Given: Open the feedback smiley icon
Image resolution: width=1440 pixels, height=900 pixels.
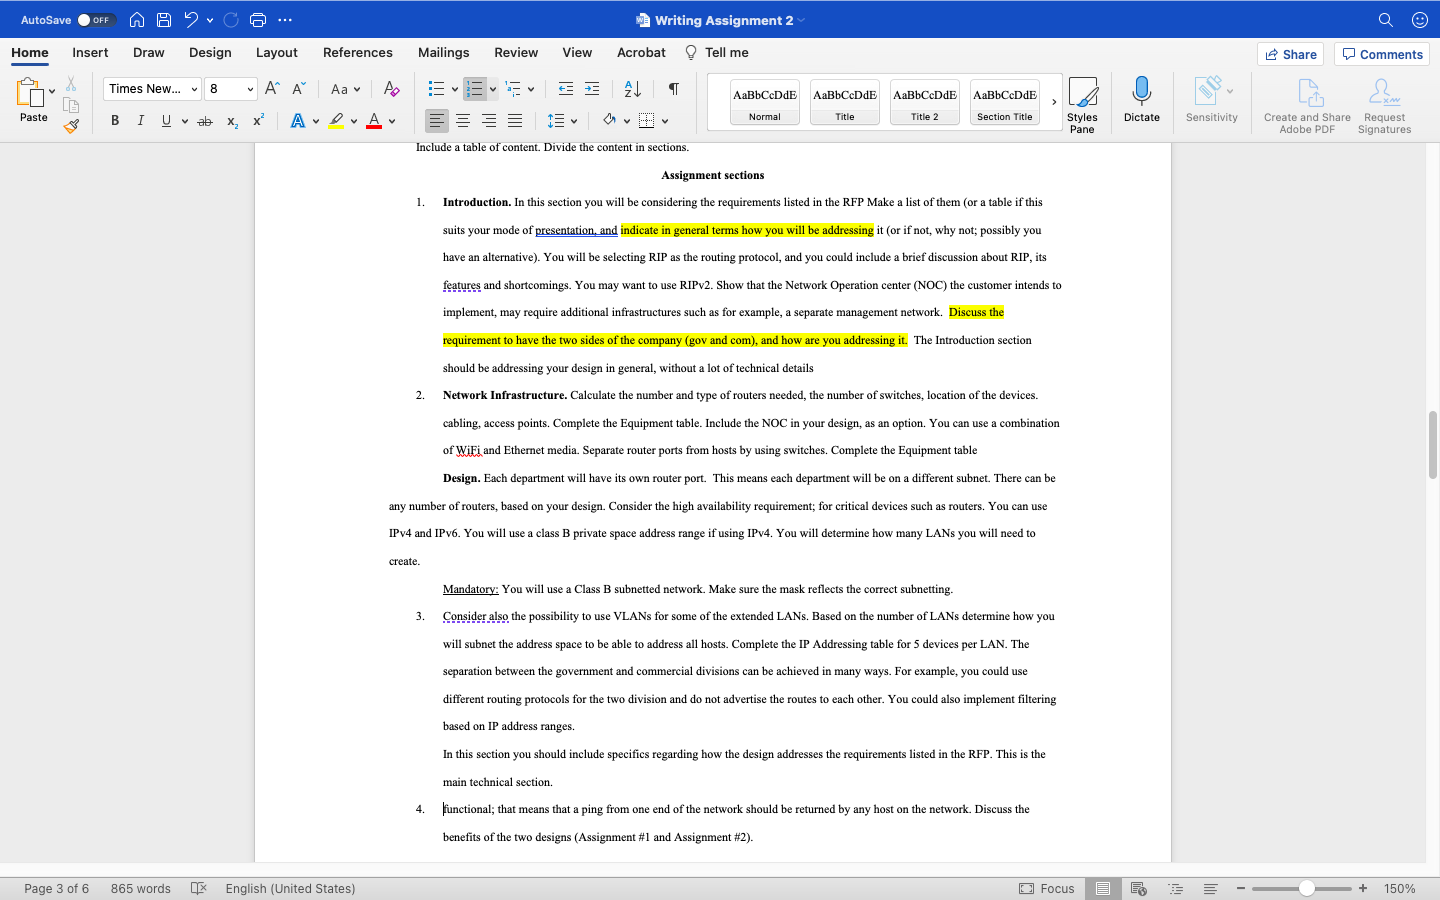Looking at the screenshot, I should [x=1419, y=20].
